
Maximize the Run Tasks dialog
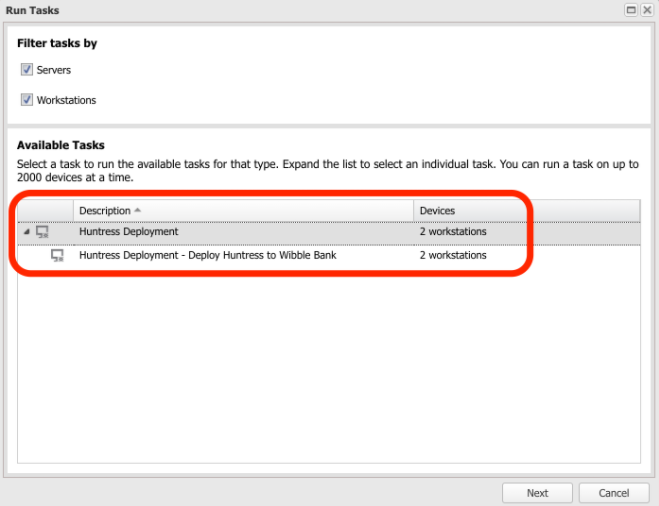(x=631, y=10)
